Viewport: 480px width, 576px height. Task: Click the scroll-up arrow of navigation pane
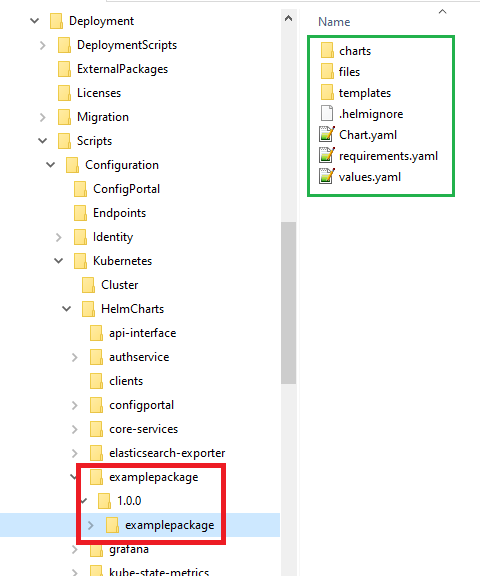point(289,18)
